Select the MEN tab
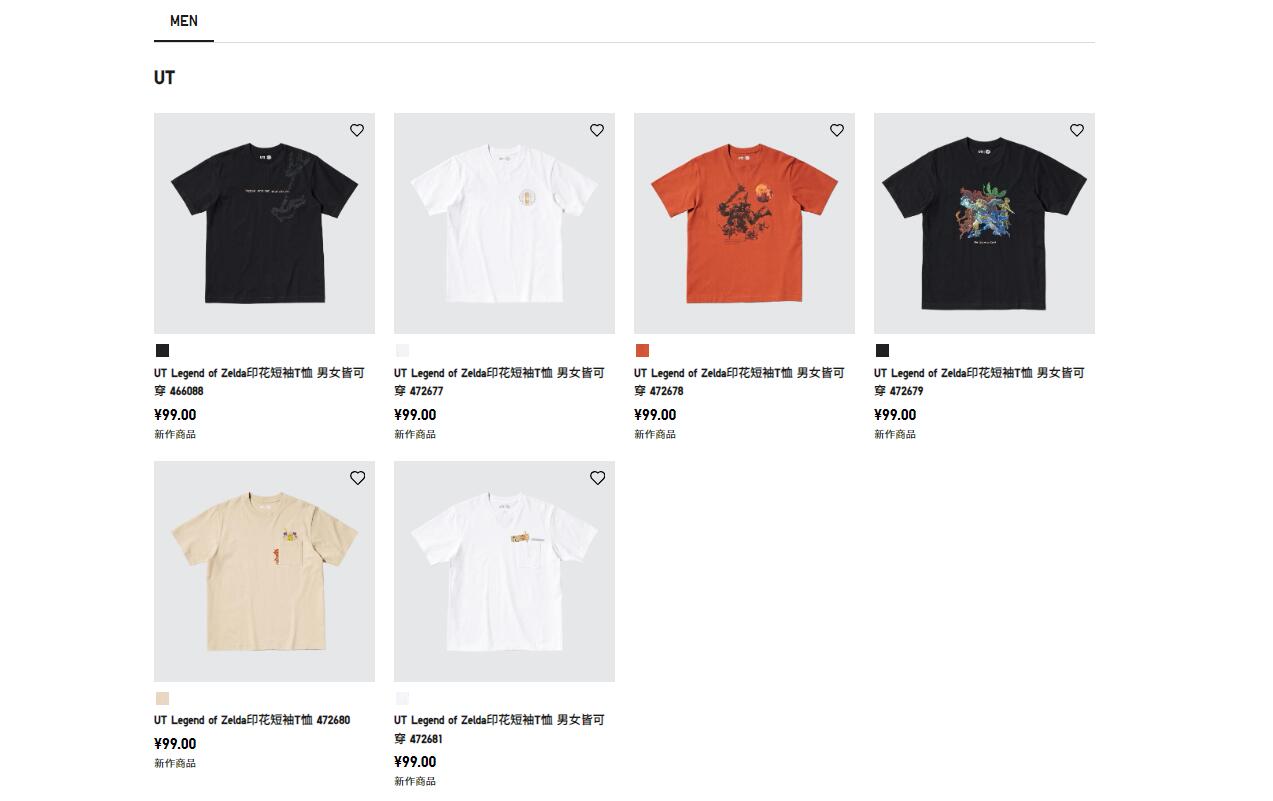Screen dimensions: 1273x801 point(184,21)
